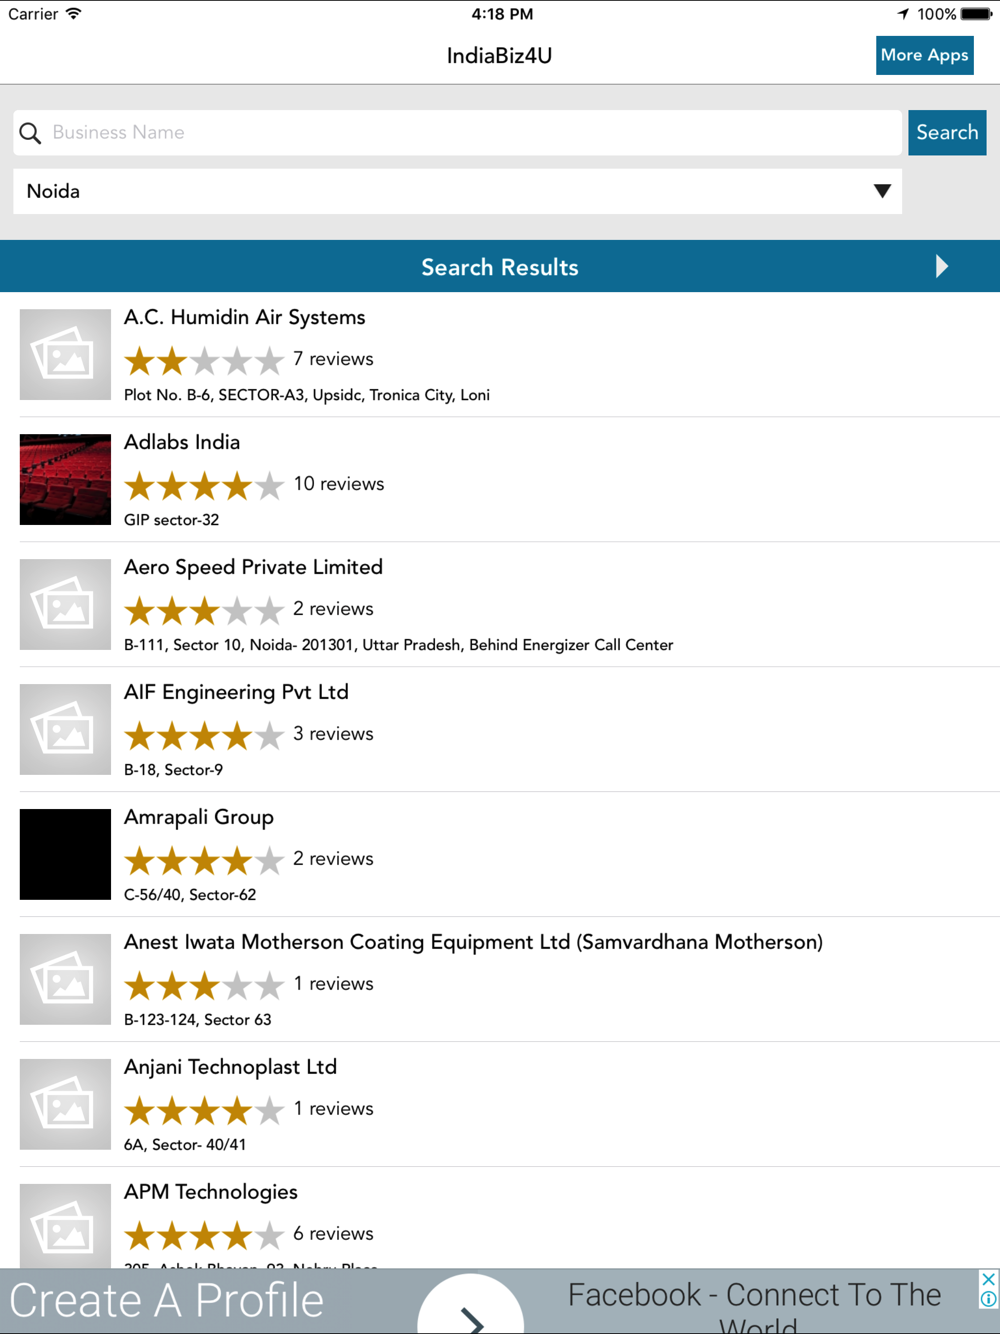View the 2 reviews for Aero Speed

[x=333, y=609]
